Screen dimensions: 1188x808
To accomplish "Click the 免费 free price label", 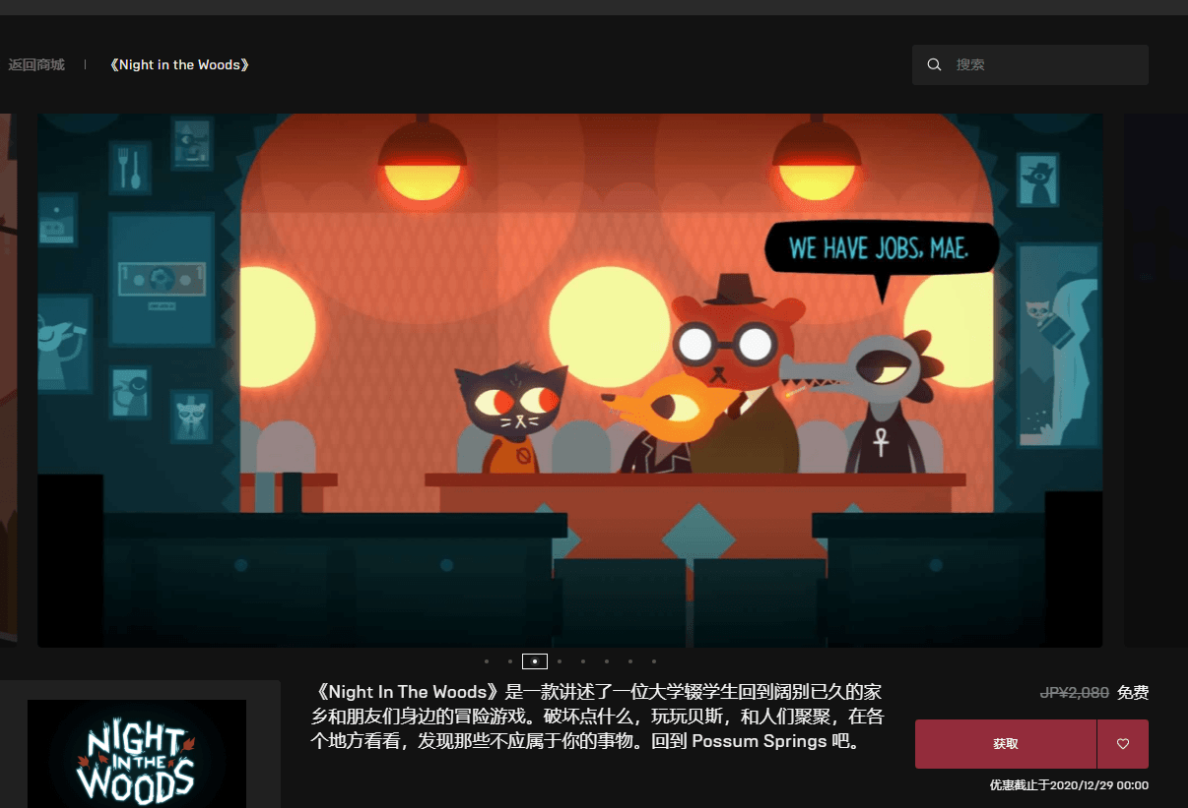I will point(1133,692).
